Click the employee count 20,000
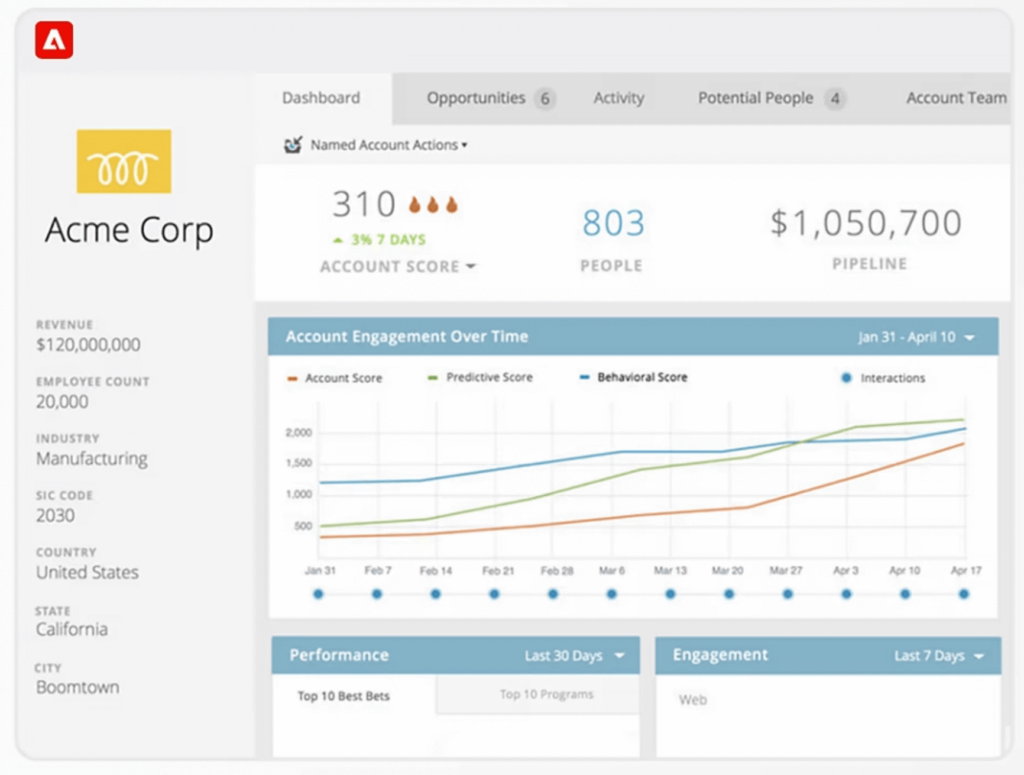Screen dimensions: 1024x775 click(62, 402)
